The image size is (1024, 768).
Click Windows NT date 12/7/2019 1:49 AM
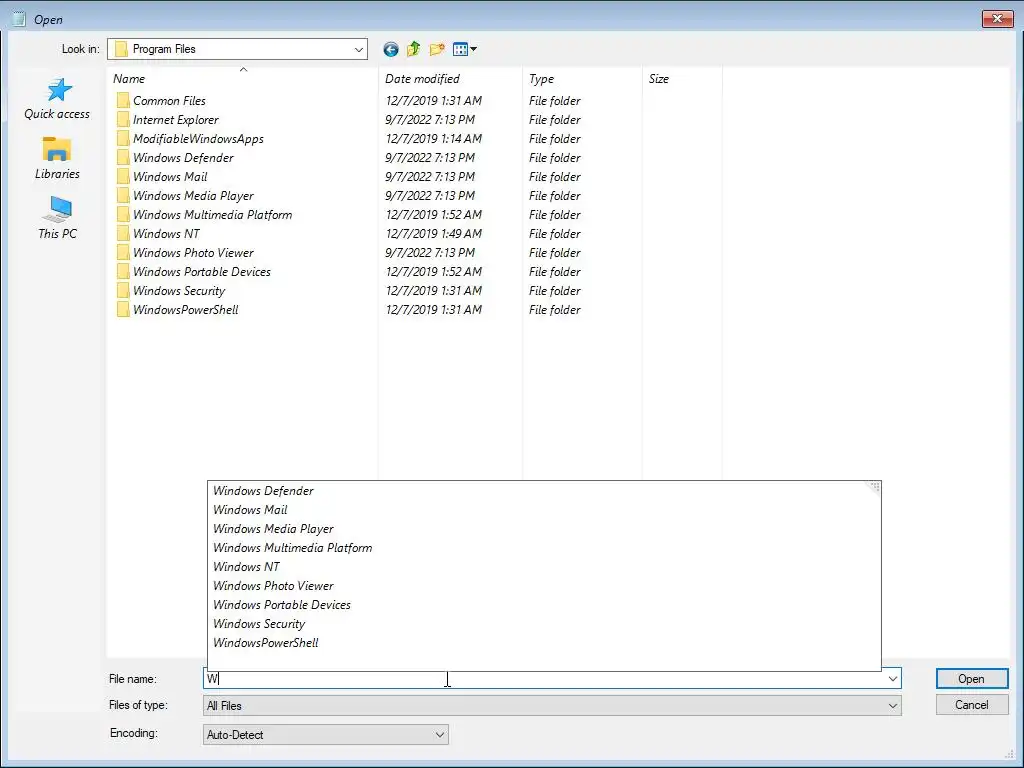tap(434, 233)
